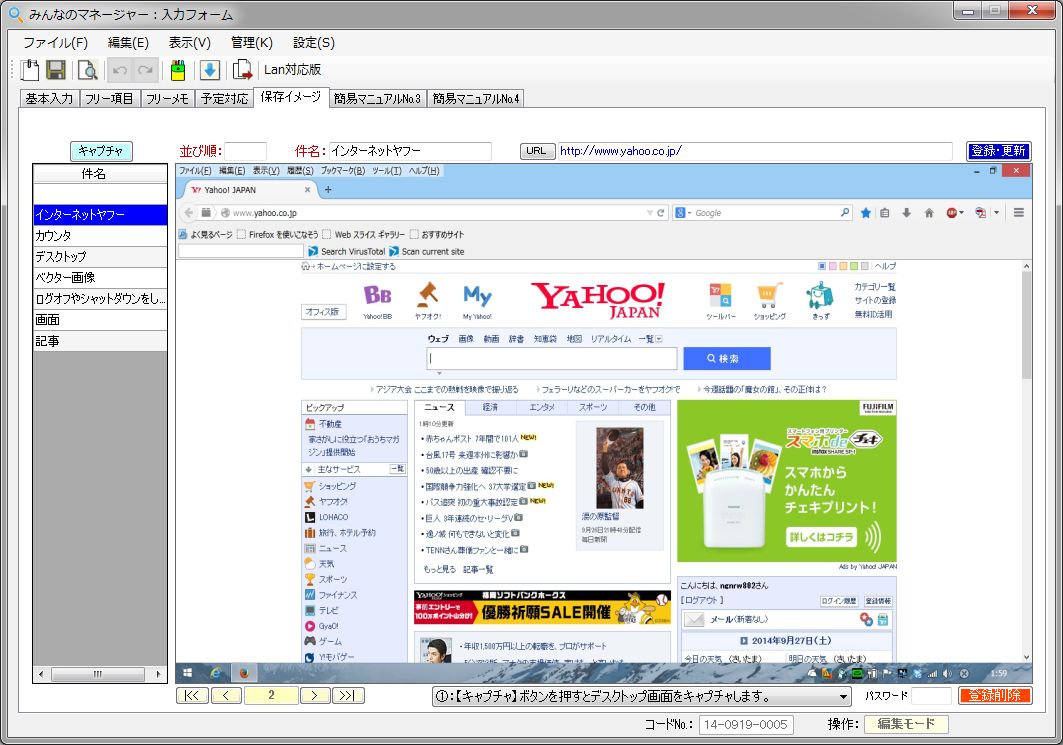Click the document export icon with red arrow

tap(242, 69)
